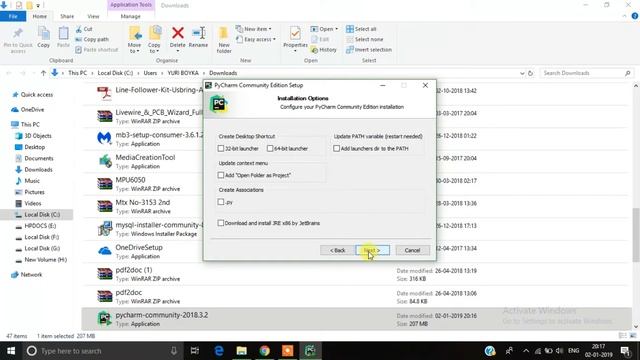
Task: Check Add "Open Folder as Project"
Action: pyautogui.click(x=221, y=175)
